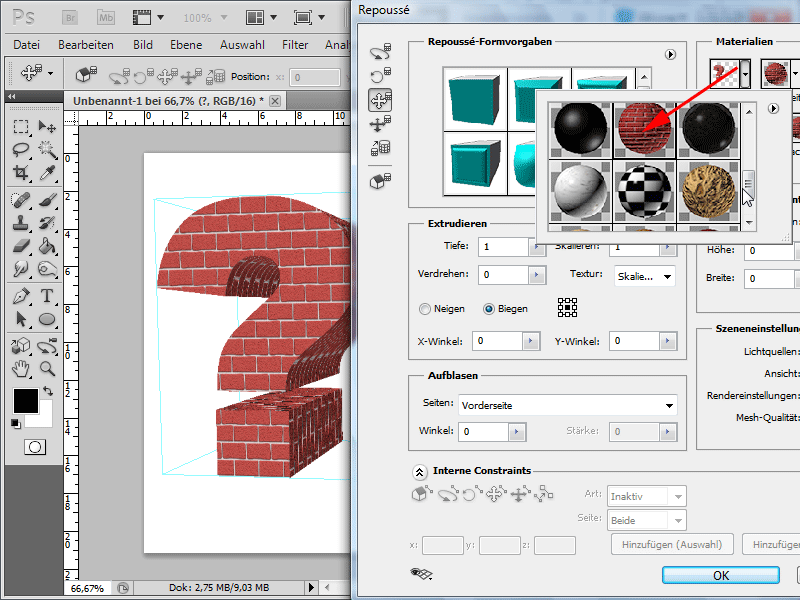This screenshot has width=800, height=600.
Task: Open Mini Bridge from the application bar
Action: [106, 18]
